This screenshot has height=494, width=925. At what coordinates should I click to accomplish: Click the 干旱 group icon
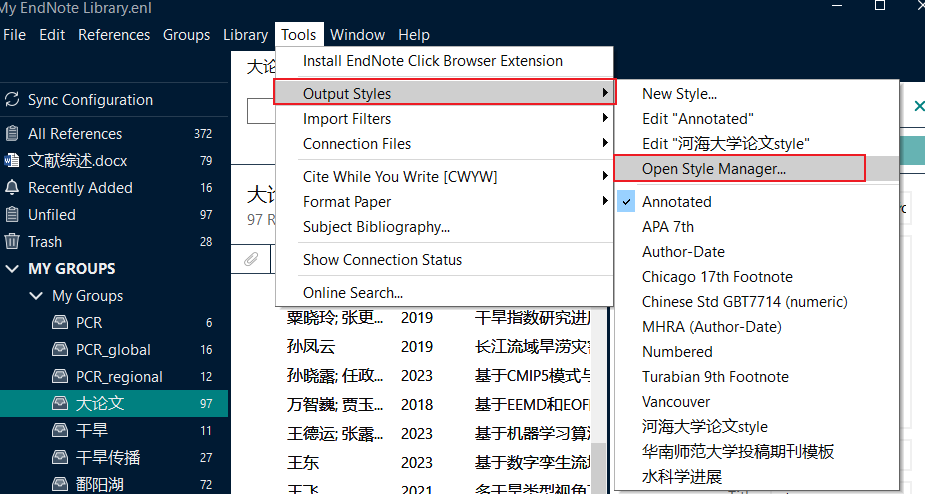point(60,430)
